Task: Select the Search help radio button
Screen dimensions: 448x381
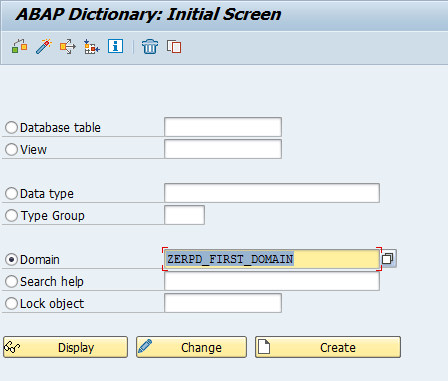Action: point(11,281)
